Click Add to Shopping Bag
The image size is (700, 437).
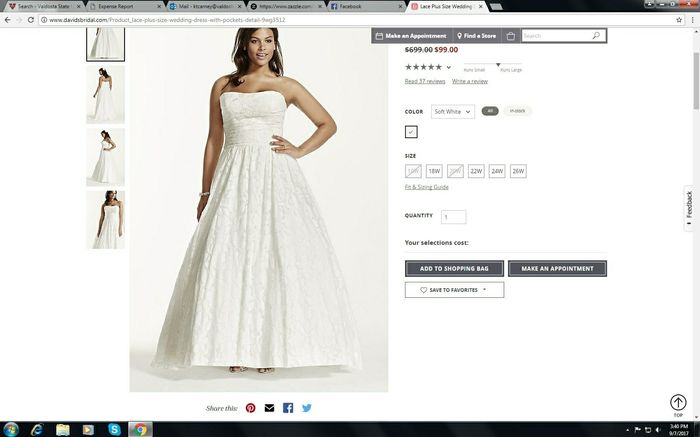[454, 269]
